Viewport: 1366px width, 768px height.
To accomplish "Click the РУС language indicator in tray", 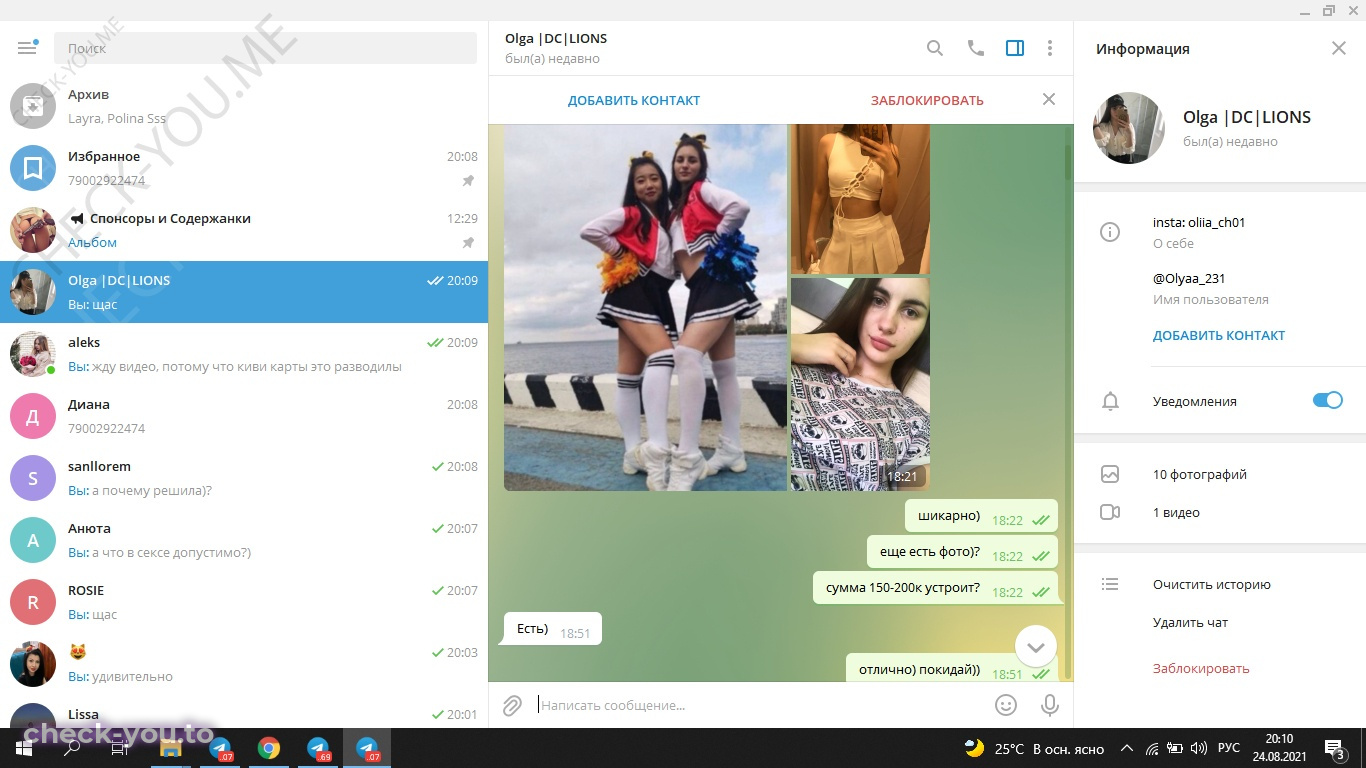I will (x=1229, y=748).
